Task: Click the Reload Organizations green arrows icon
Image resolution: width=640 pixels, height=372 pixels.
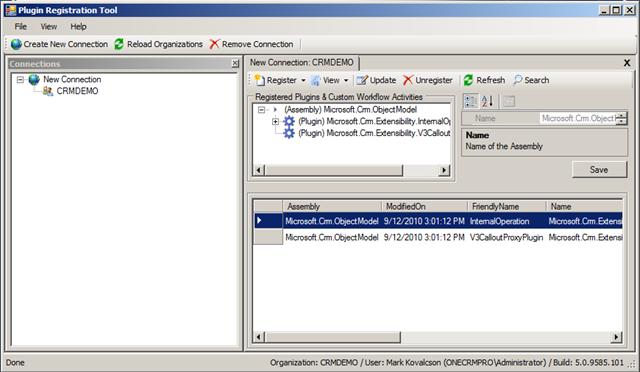Action: (x=119, y=44)
